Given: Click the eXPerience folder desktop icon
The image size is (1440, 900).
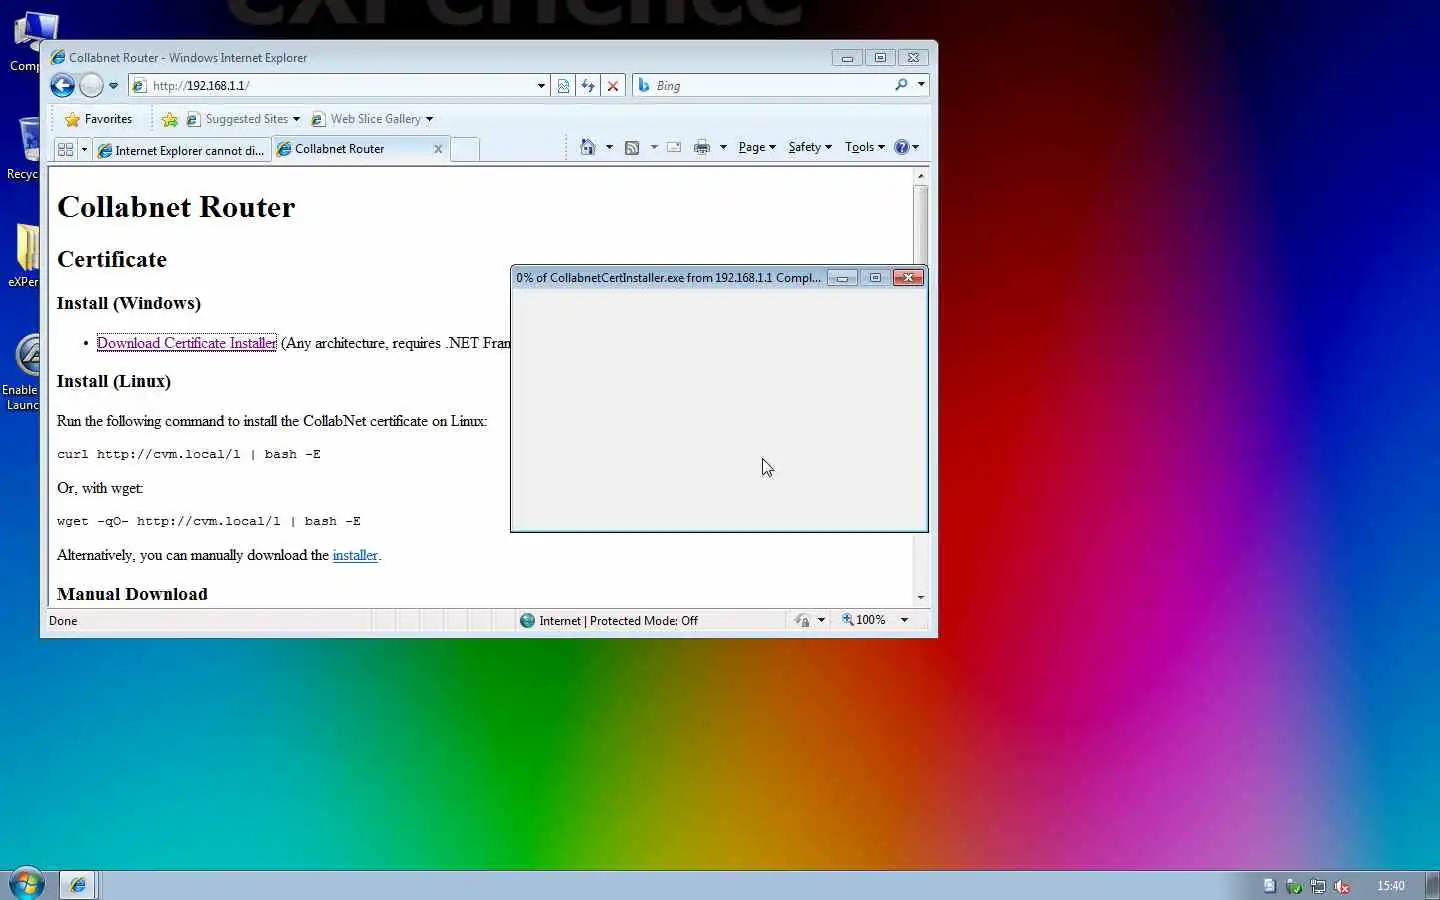Looking at the screenshot, I should point(24,255).
